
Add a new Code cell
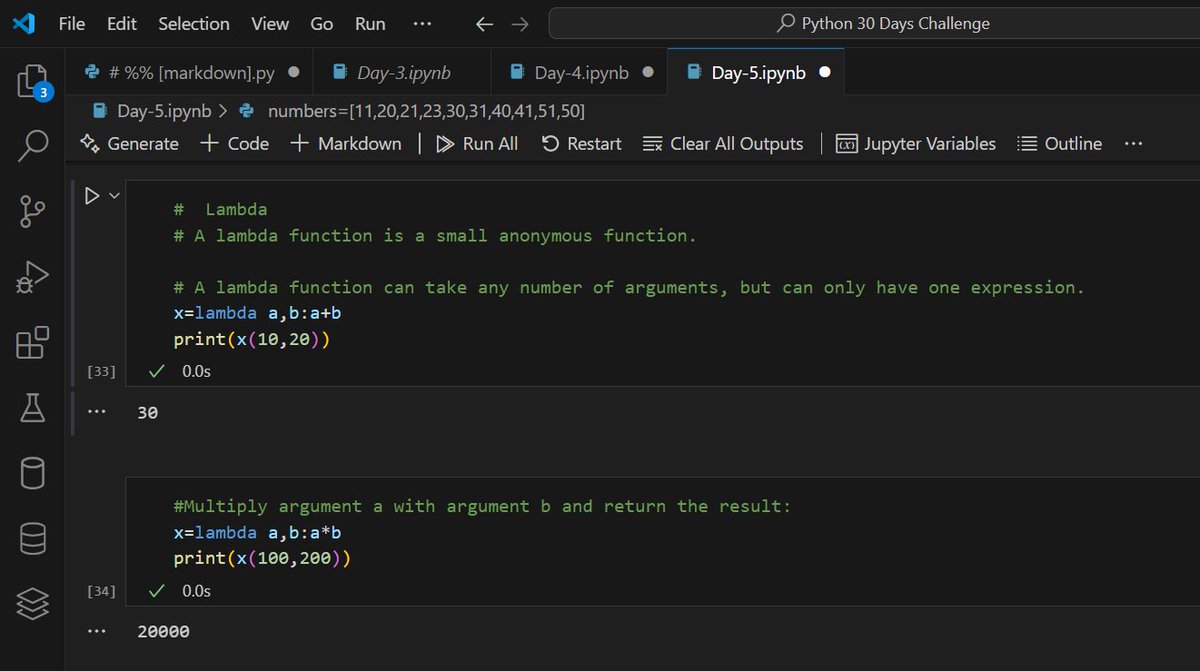235,144
